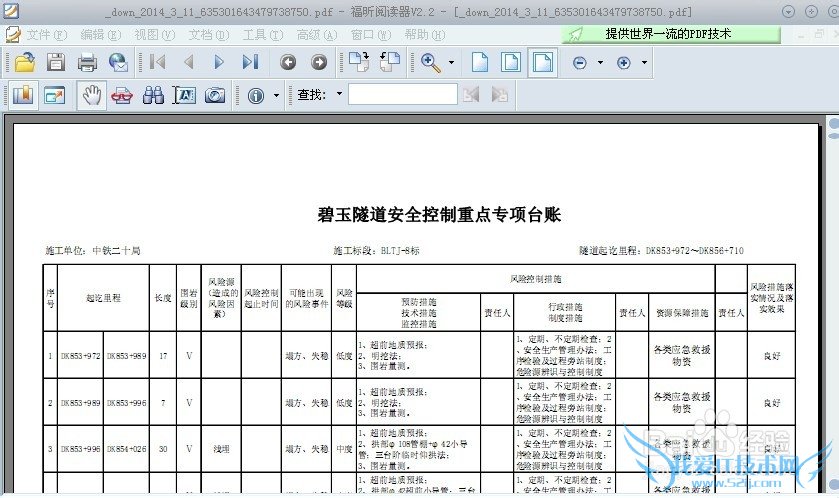Zoom in with the plus button
The width and height of the screenshot is (839, 498).
pos(624,63)
